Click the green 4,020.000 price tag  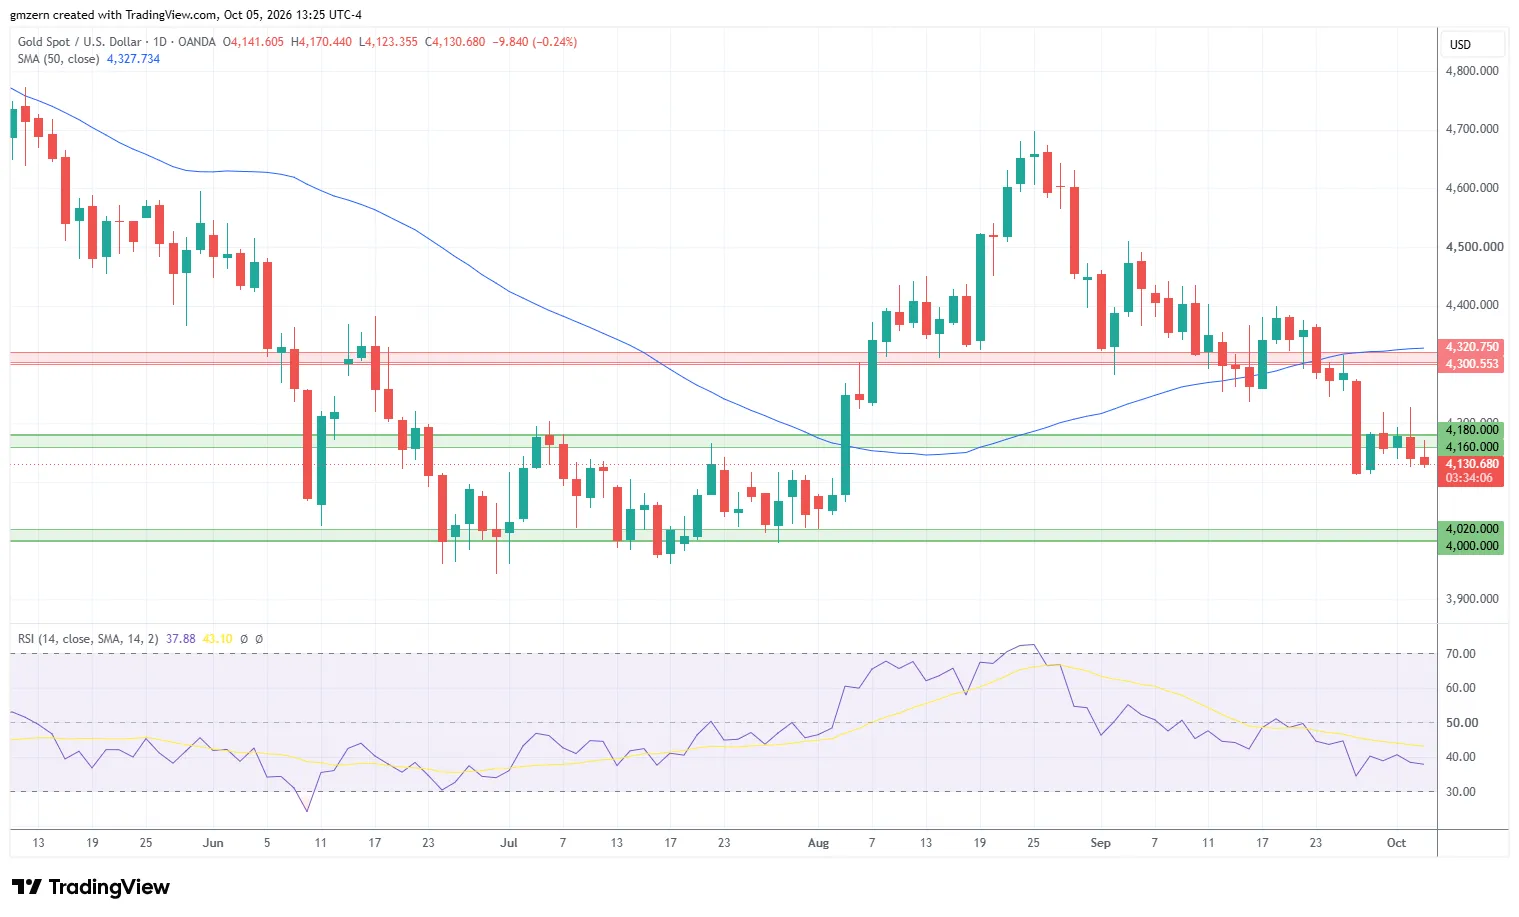tap(1472, 529)
